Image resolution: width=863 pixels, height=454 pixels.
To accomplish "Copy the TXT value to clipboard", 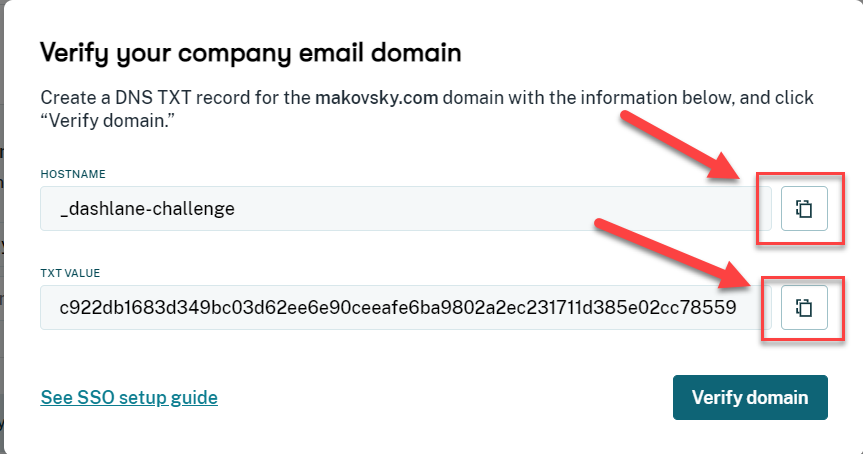I will 804,308.
